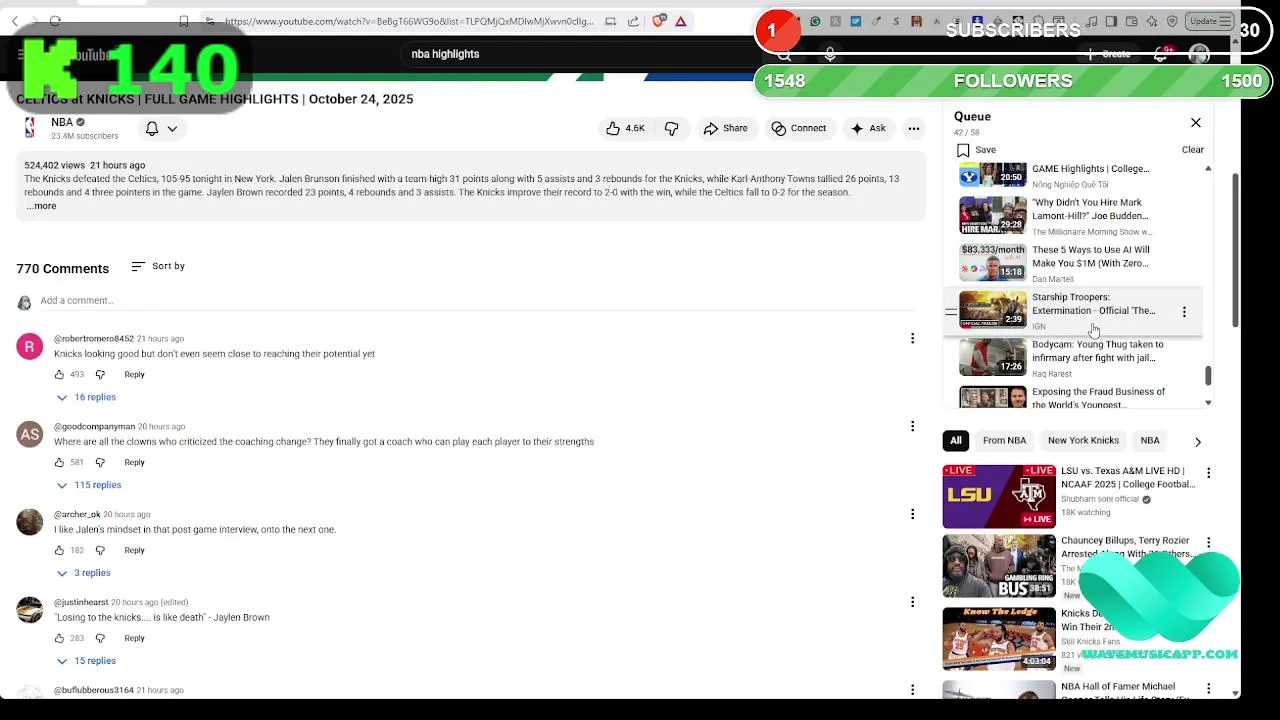Image resolution: width=1280 pixels, height=720 pixels.
Task: Select the From NBA filter chip
Action: point(1004,441)
